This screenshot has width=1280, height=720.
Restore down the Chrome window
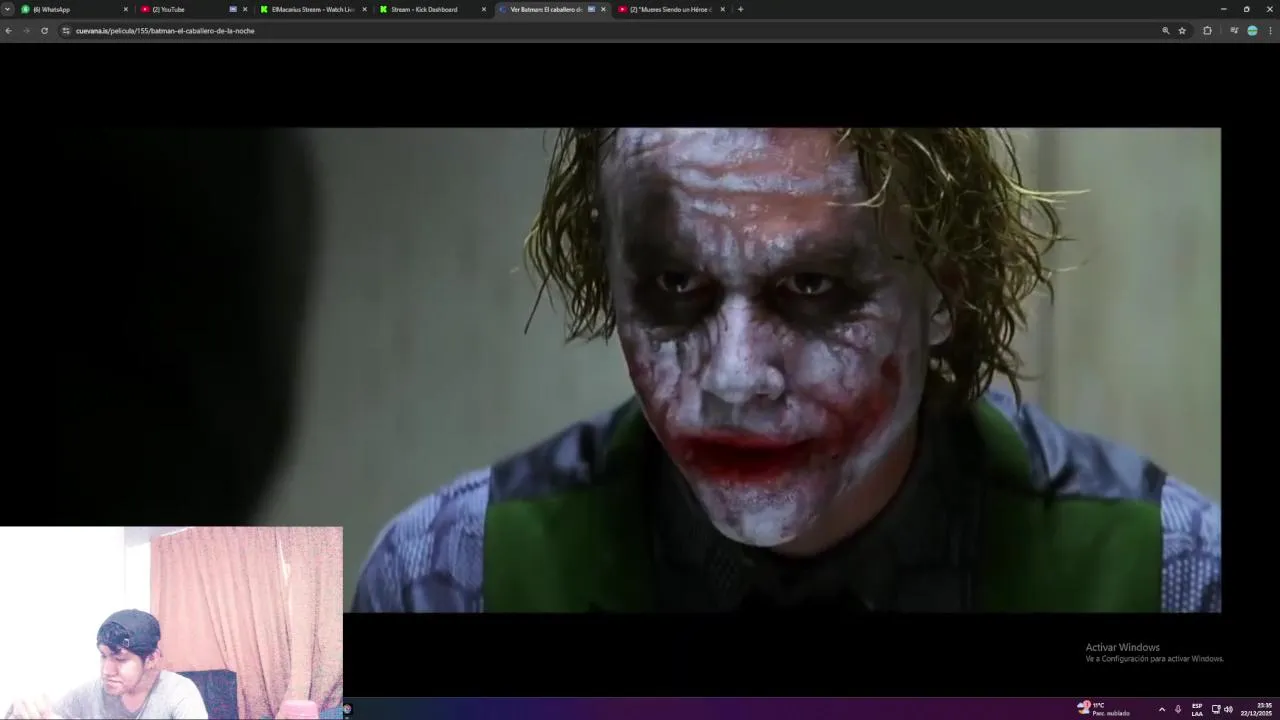pos(1246,9)
